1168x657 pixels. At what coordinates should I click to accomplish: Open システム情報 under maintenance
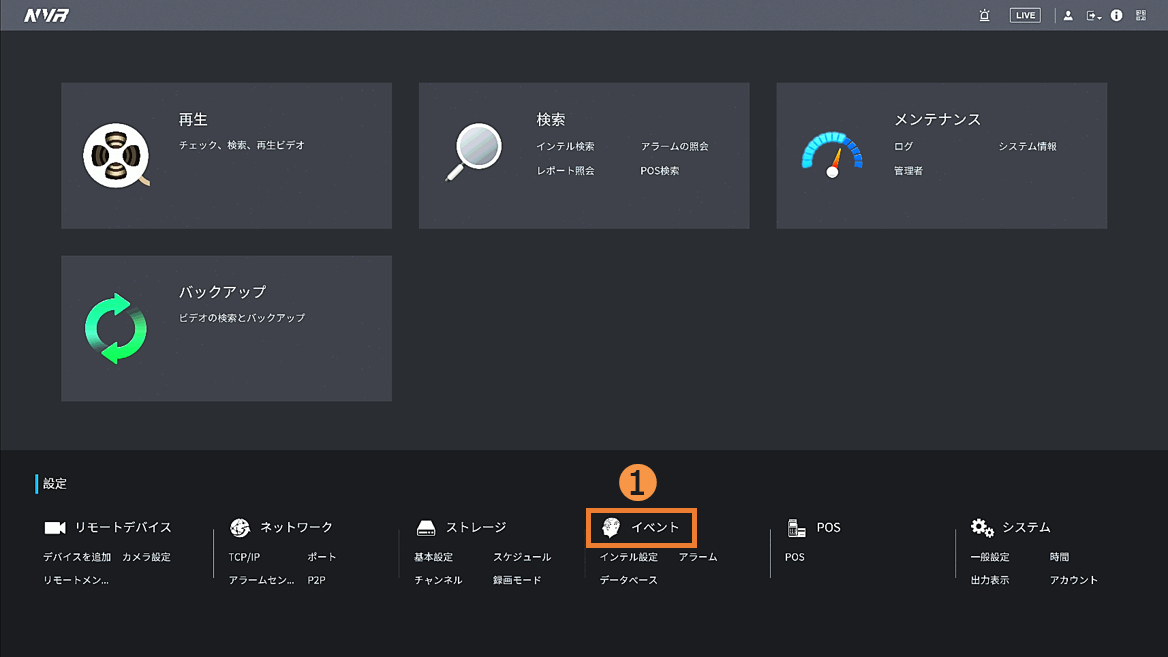click(1027, 147)
